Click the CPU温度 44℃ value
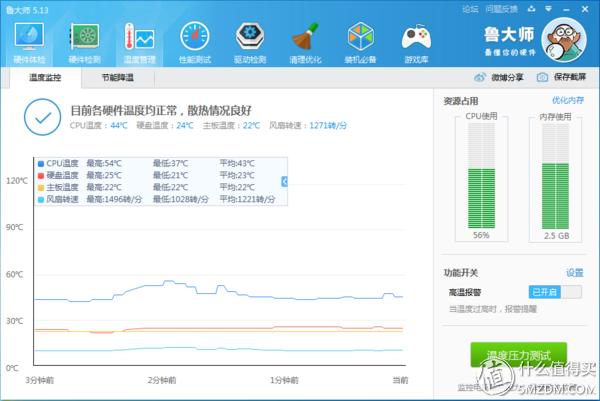Viewport: 600px width, 401px height. pyautogui.click(x=119, y=126)
